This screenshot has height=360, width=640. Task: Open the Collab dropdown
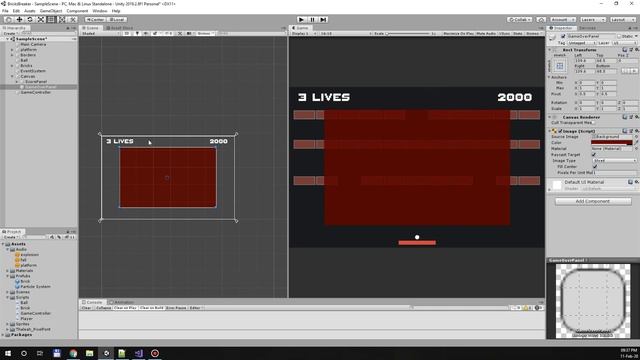point(520,20)
